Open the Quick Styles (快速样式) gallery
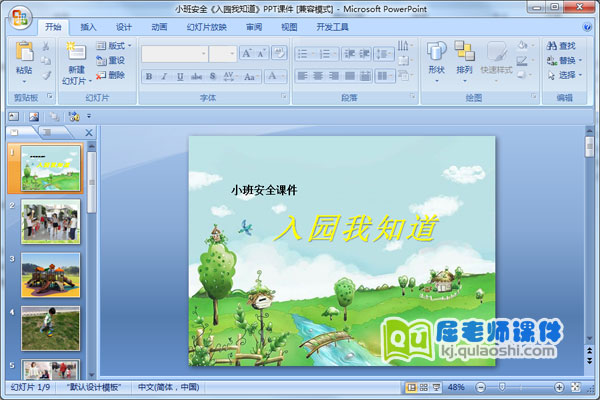Screen dimensions: 600x400 496,61
